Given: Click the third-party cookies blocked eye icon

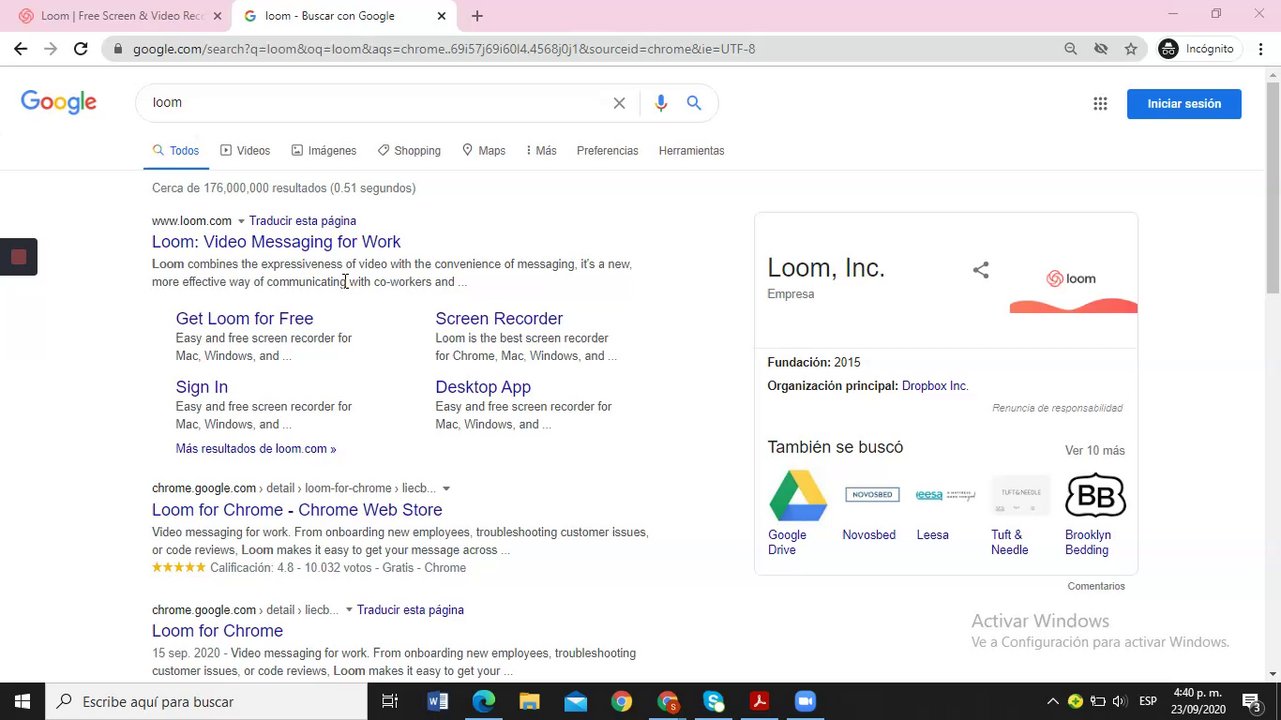Looking at the screenshot, I should click(x=1101, y=48).
